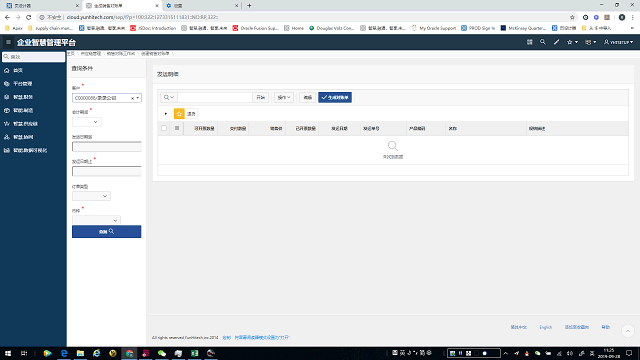Open the My Oracle Support bookmark
The image size is (640, 360).
tap(433, 28)
